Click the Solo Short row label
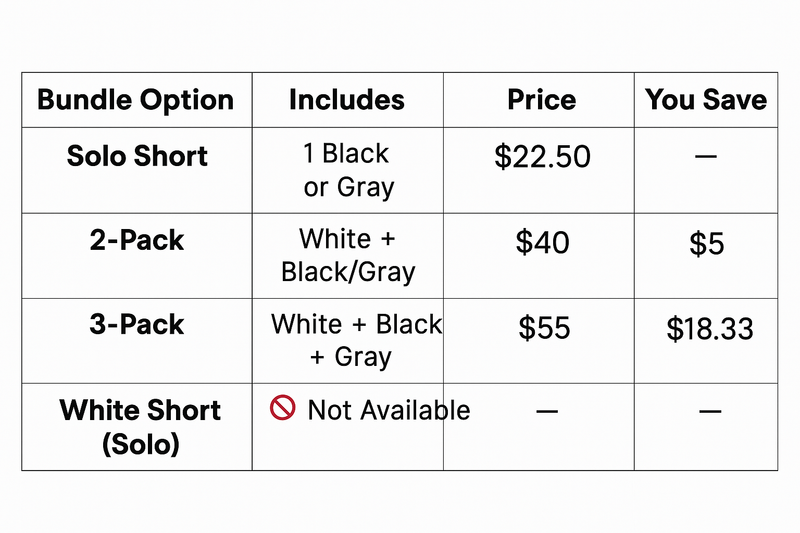Image resolution: width=800 pixels, height=533 pixels. pyautogui.click(x=137, y=157)
